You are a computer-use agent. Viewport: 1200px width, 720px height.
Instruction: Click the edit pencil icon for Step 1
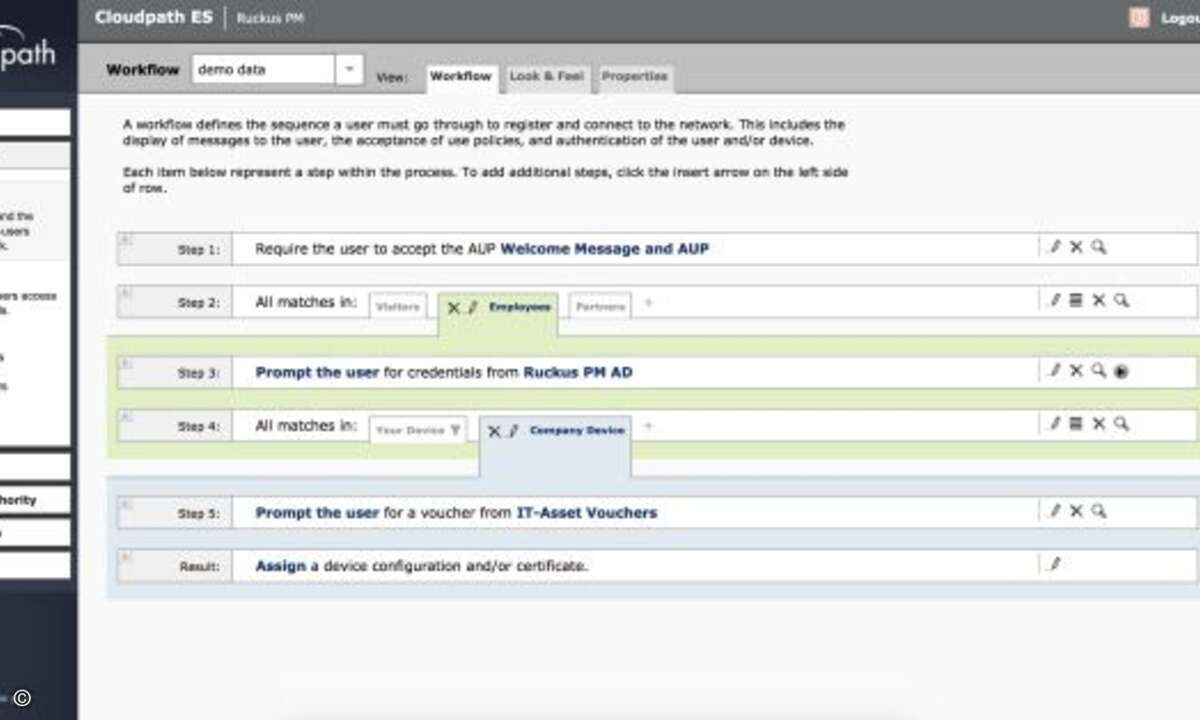click(x=1054, y=247)
